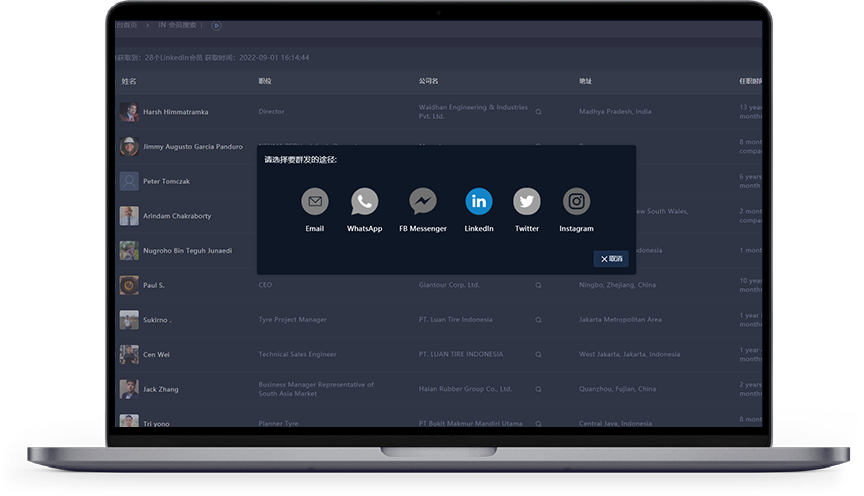Click the Giantour Corp. Ltd. company cell
This screenshot has height=496, width=864.
click(449, 285)
